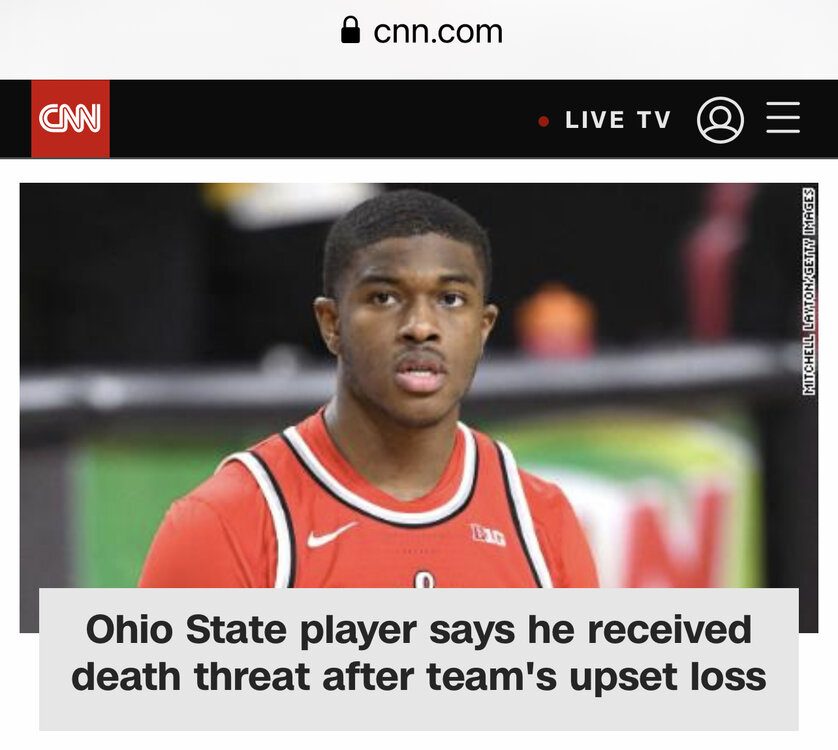Screen dimensions: 838x750
Task: Open the hamburger menu icon
Action: (783, 118)
